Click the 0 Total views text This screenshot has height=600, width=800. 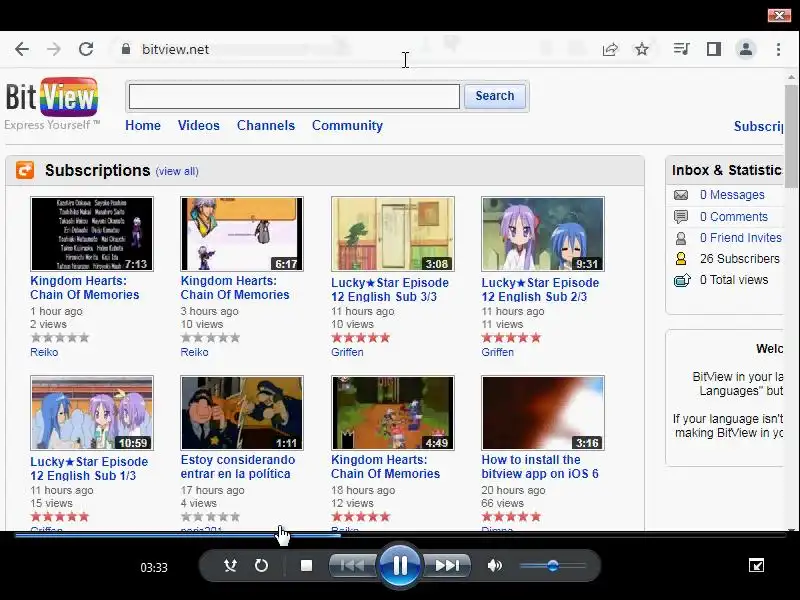coord(734,280)
